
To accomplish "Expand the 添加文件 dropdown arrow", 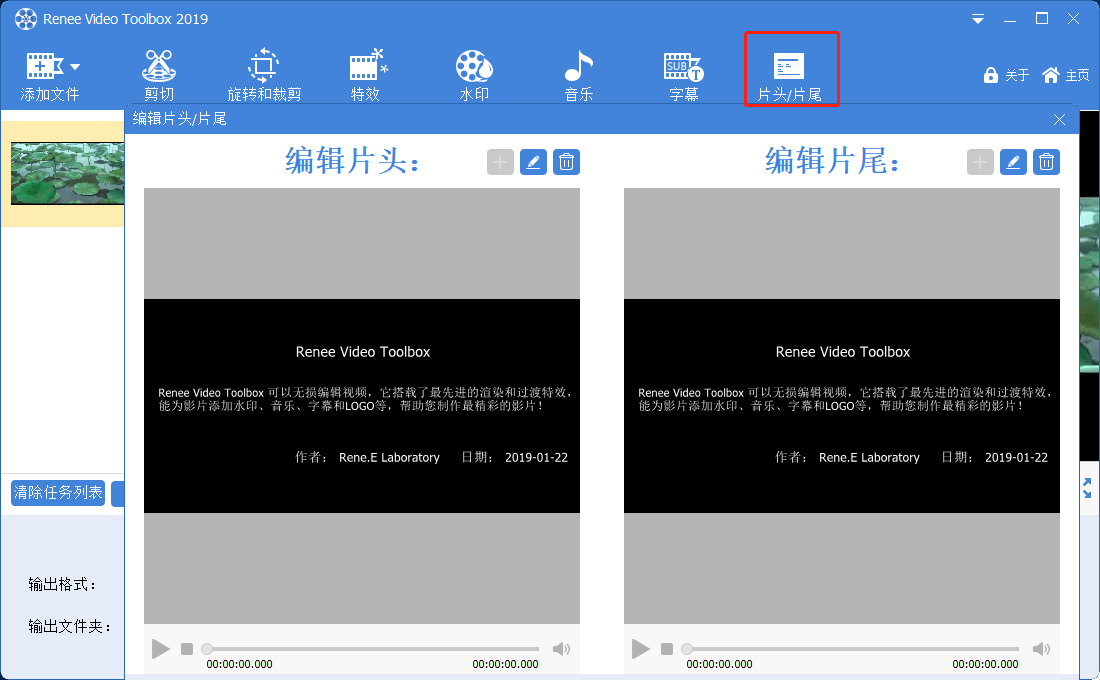I will 75,67.
